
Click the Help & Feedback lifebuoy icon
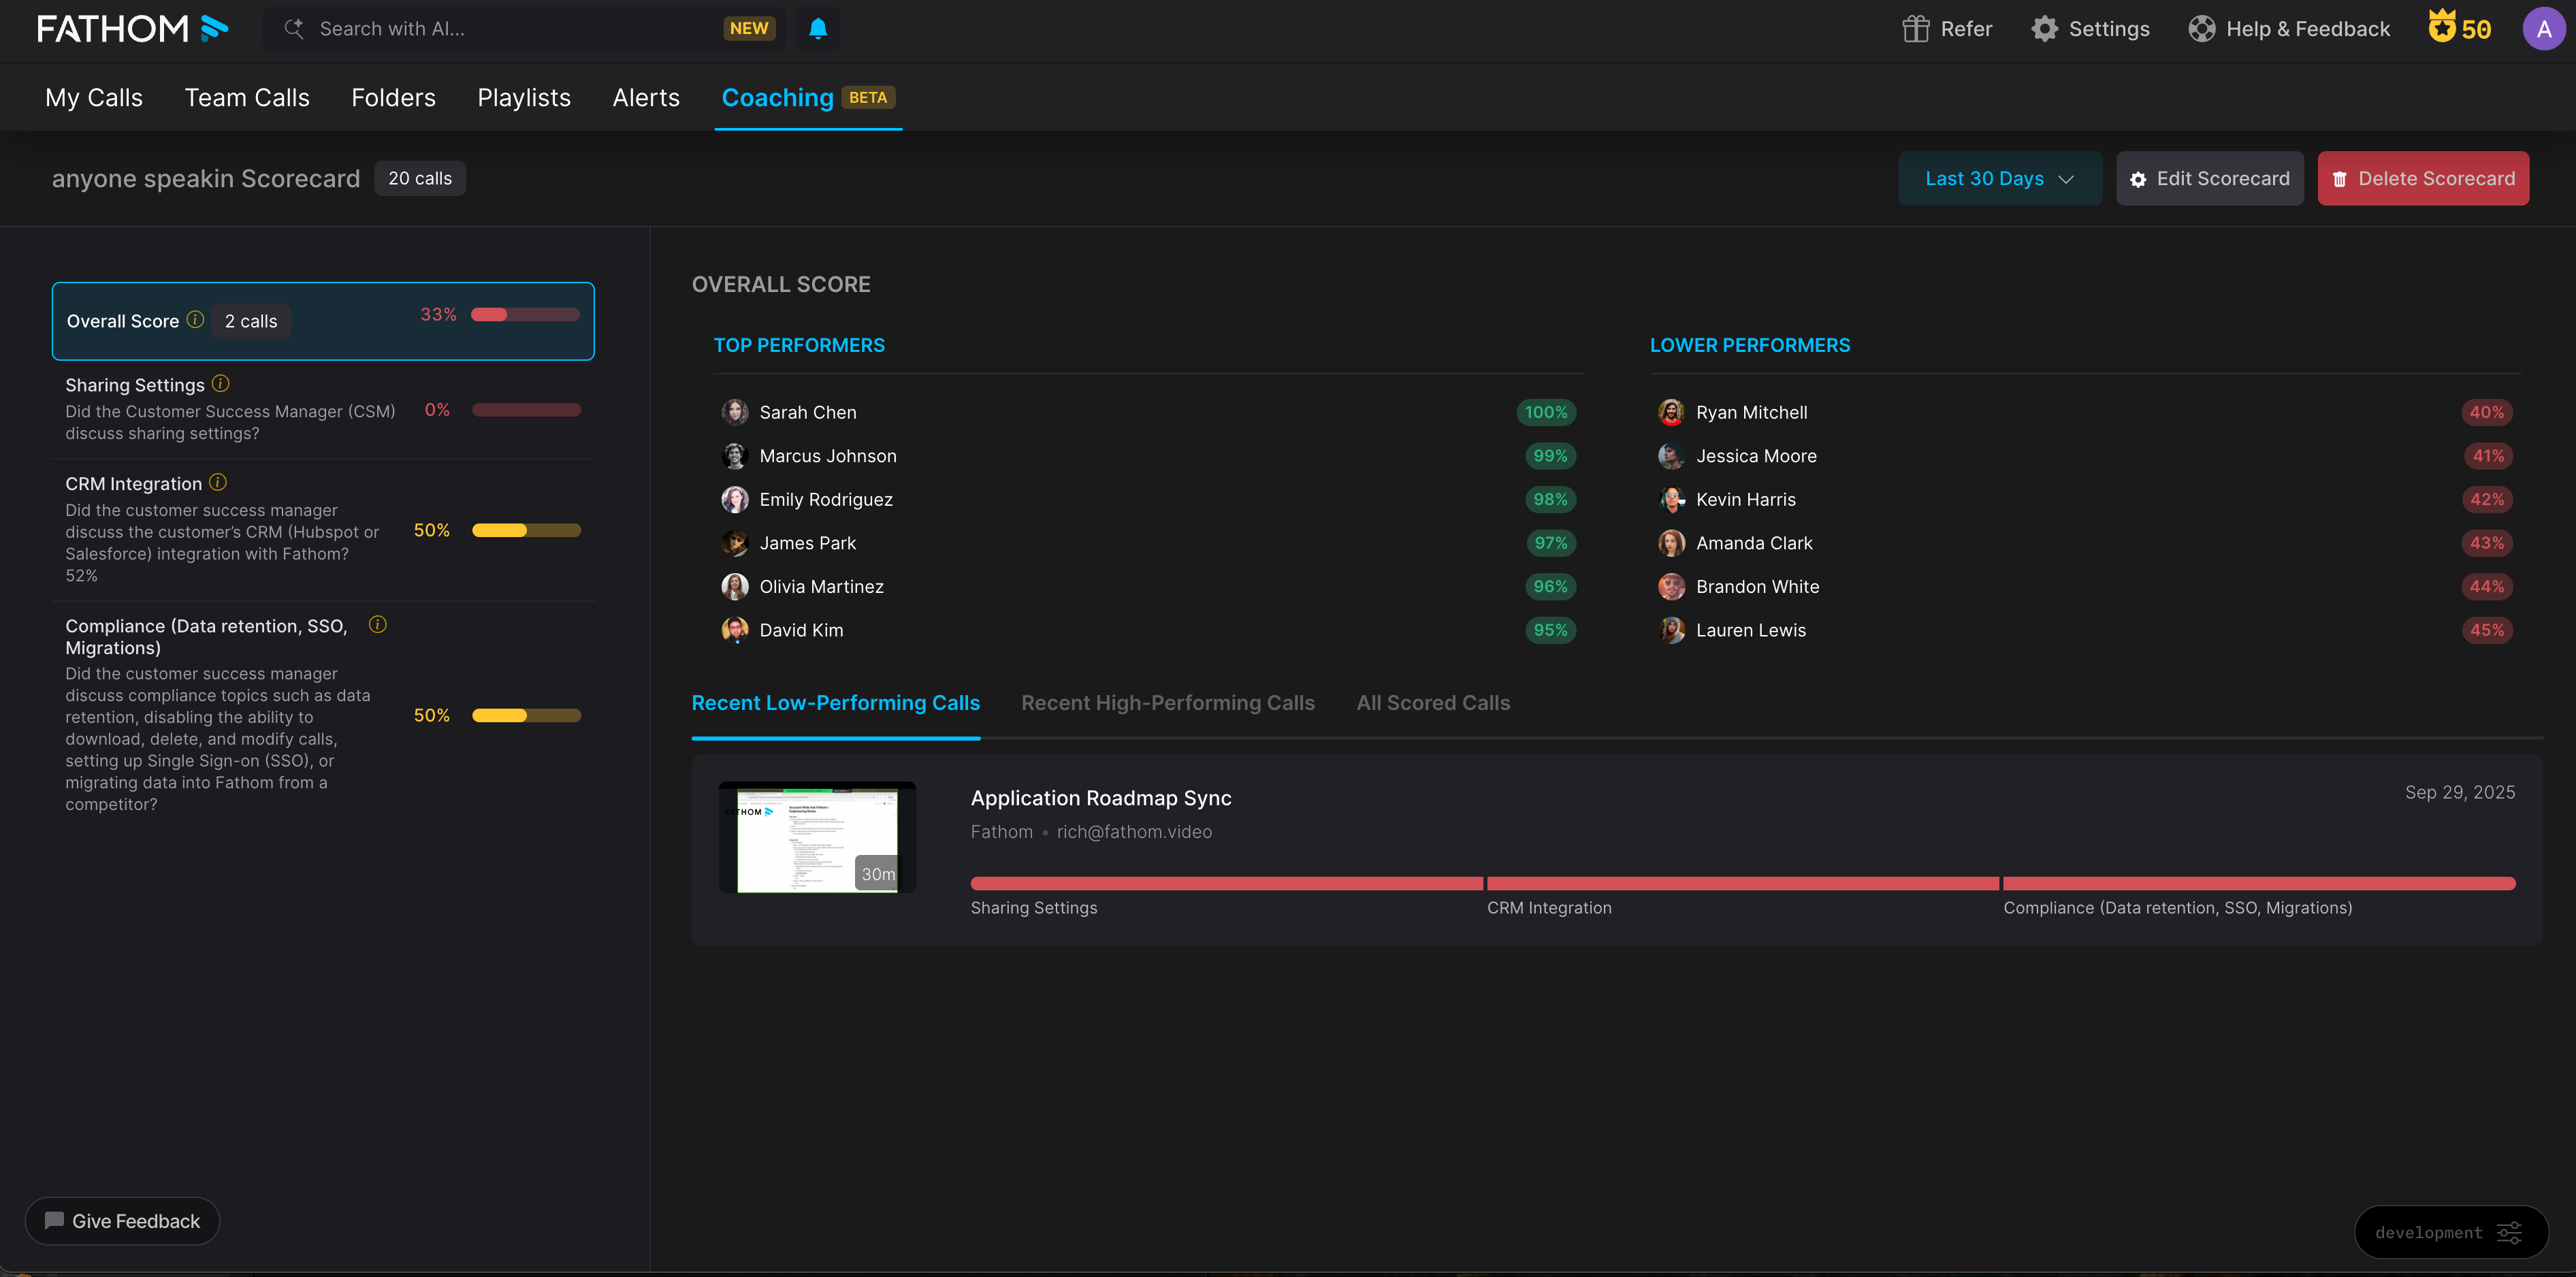[x=2201, y=29]
